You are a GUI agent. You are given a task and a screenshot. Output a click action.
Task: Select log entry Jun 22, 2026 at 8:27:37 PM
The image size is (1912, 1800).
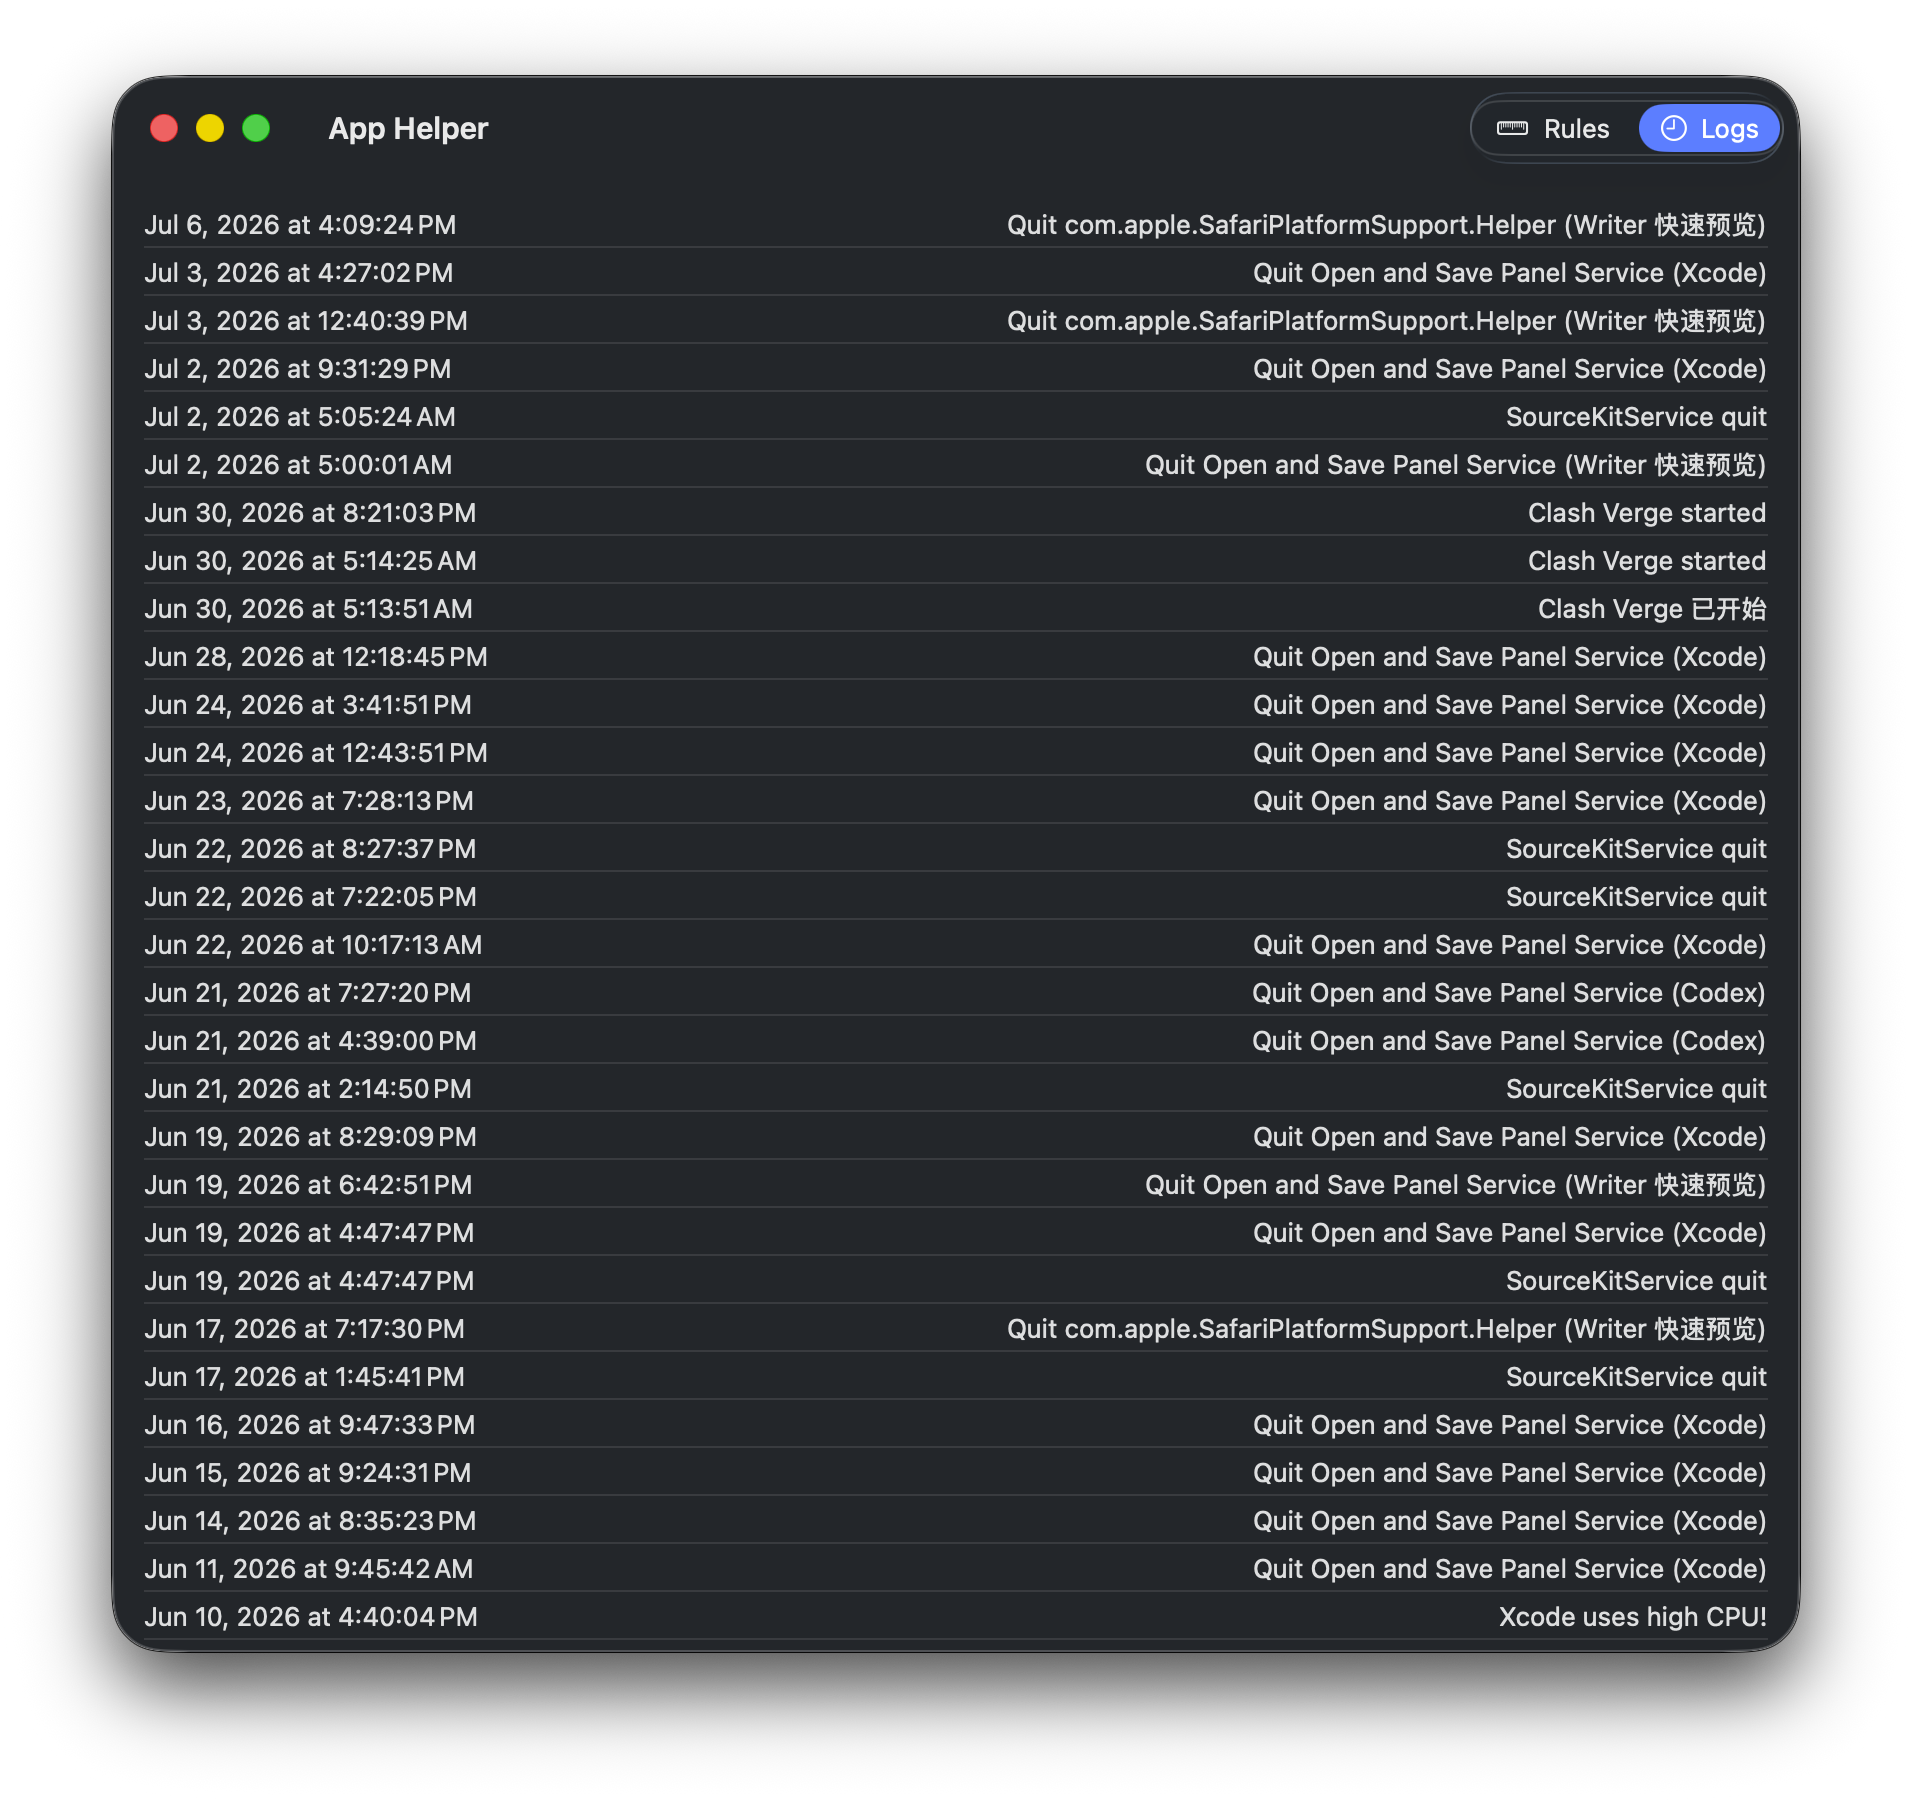(955, 849)
